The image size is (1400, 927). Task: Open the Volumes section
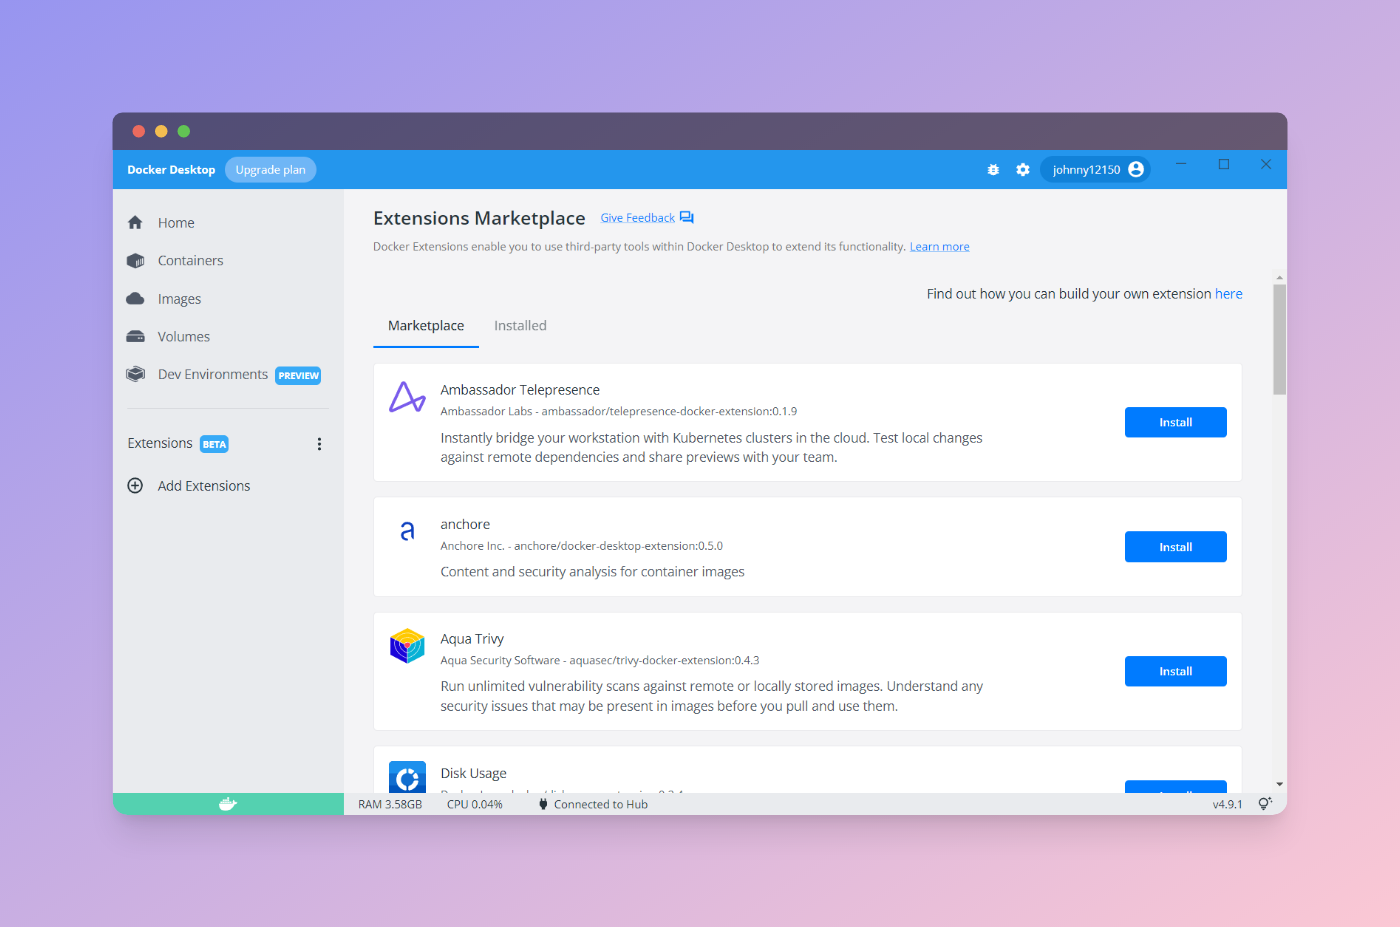[x=183, y=336]
